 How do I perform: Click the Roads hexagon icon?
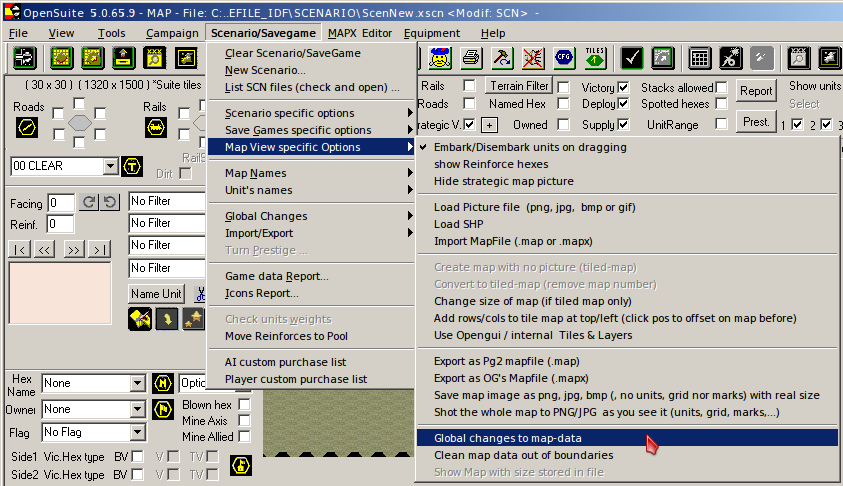tap(27, 127)
